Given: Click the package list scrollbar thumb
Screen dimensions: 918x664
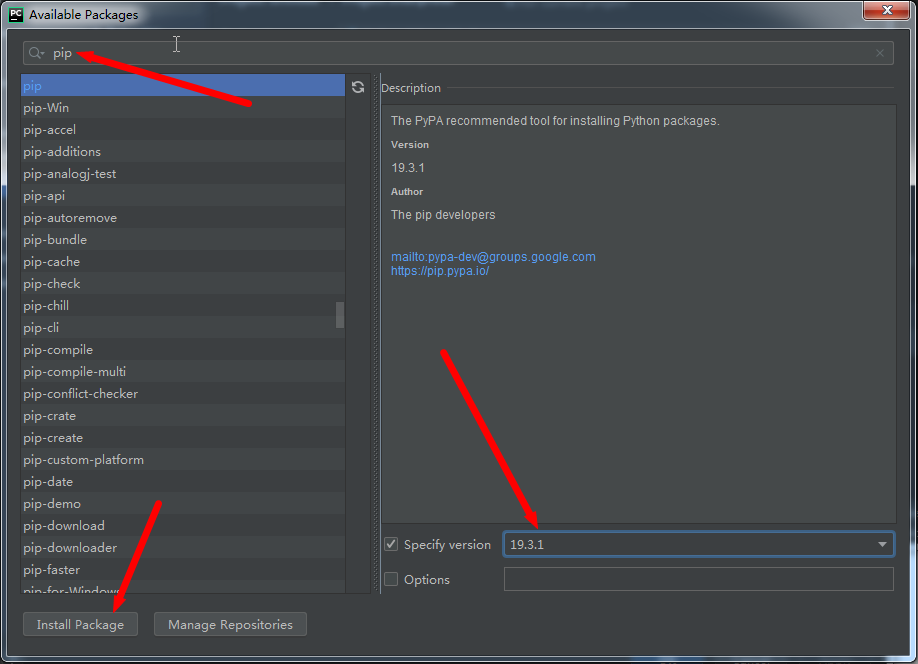Looking at the screenshot, I should tap(340, 315).
